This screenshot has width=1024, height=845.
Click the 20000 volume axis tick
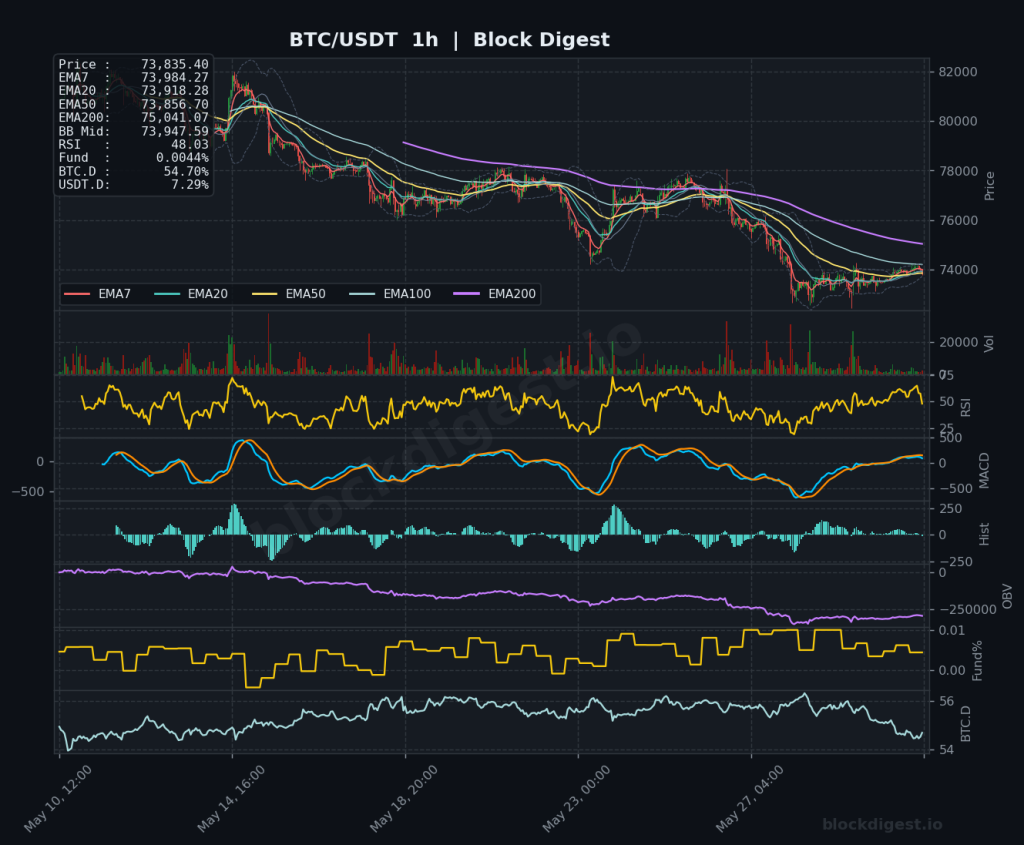pos(958,342)
